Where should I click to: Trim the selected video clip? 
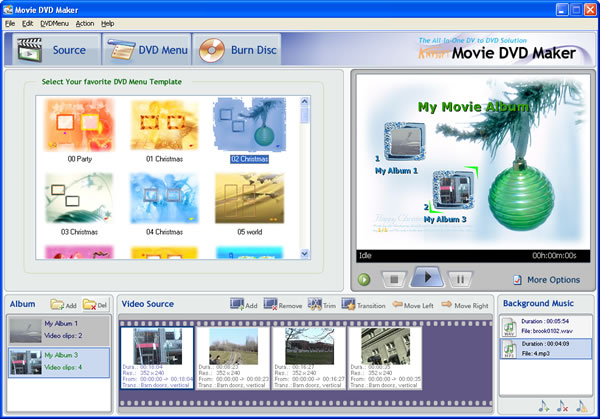click(x=322, y=305)
